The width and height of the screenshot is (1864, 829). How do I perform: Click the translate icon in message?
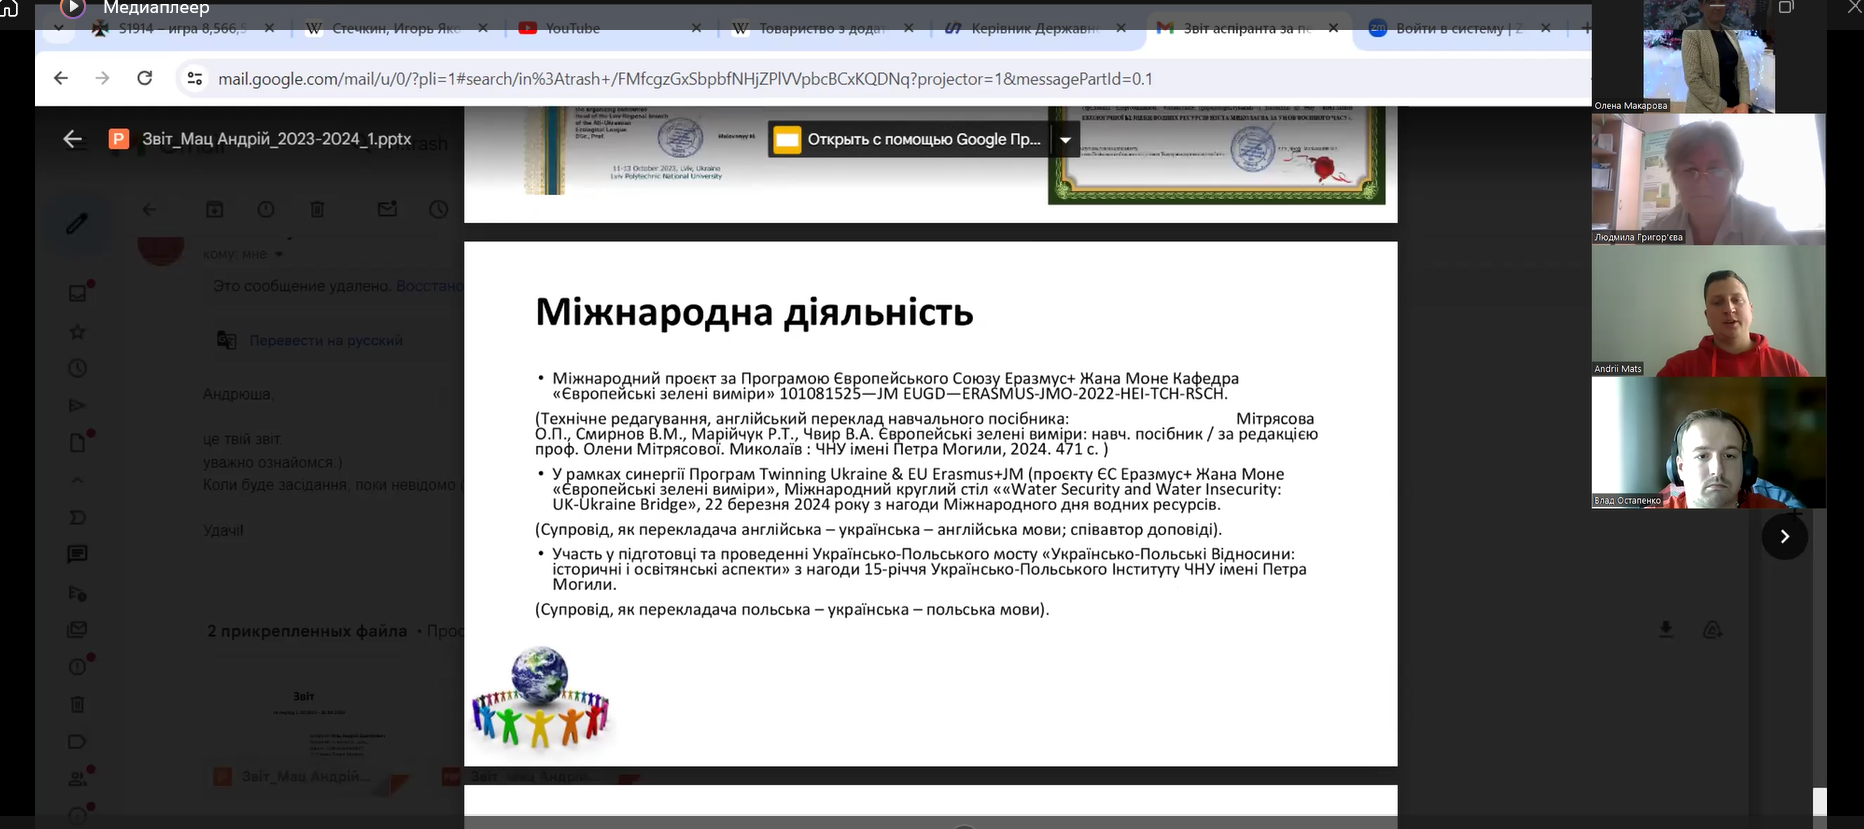click(227, 341)
